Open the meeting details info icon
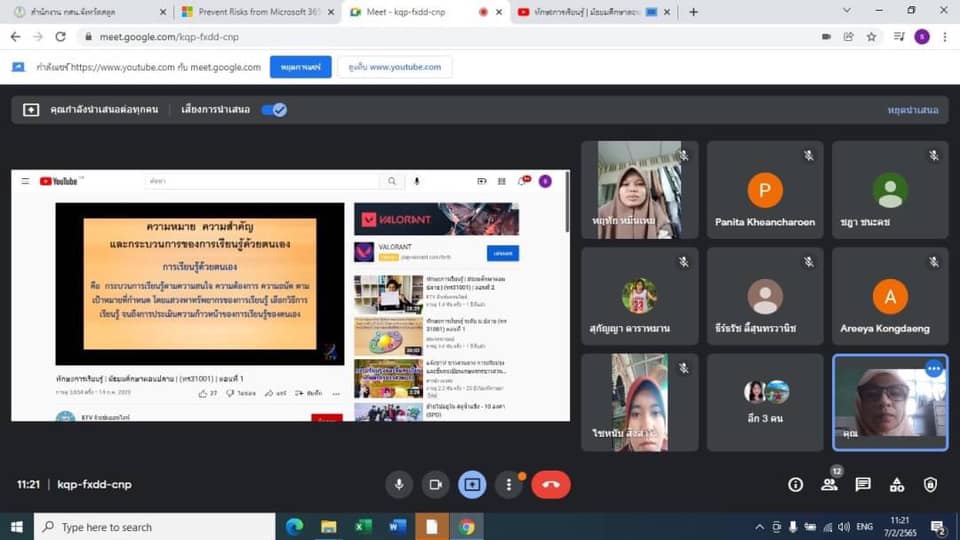 795,484
